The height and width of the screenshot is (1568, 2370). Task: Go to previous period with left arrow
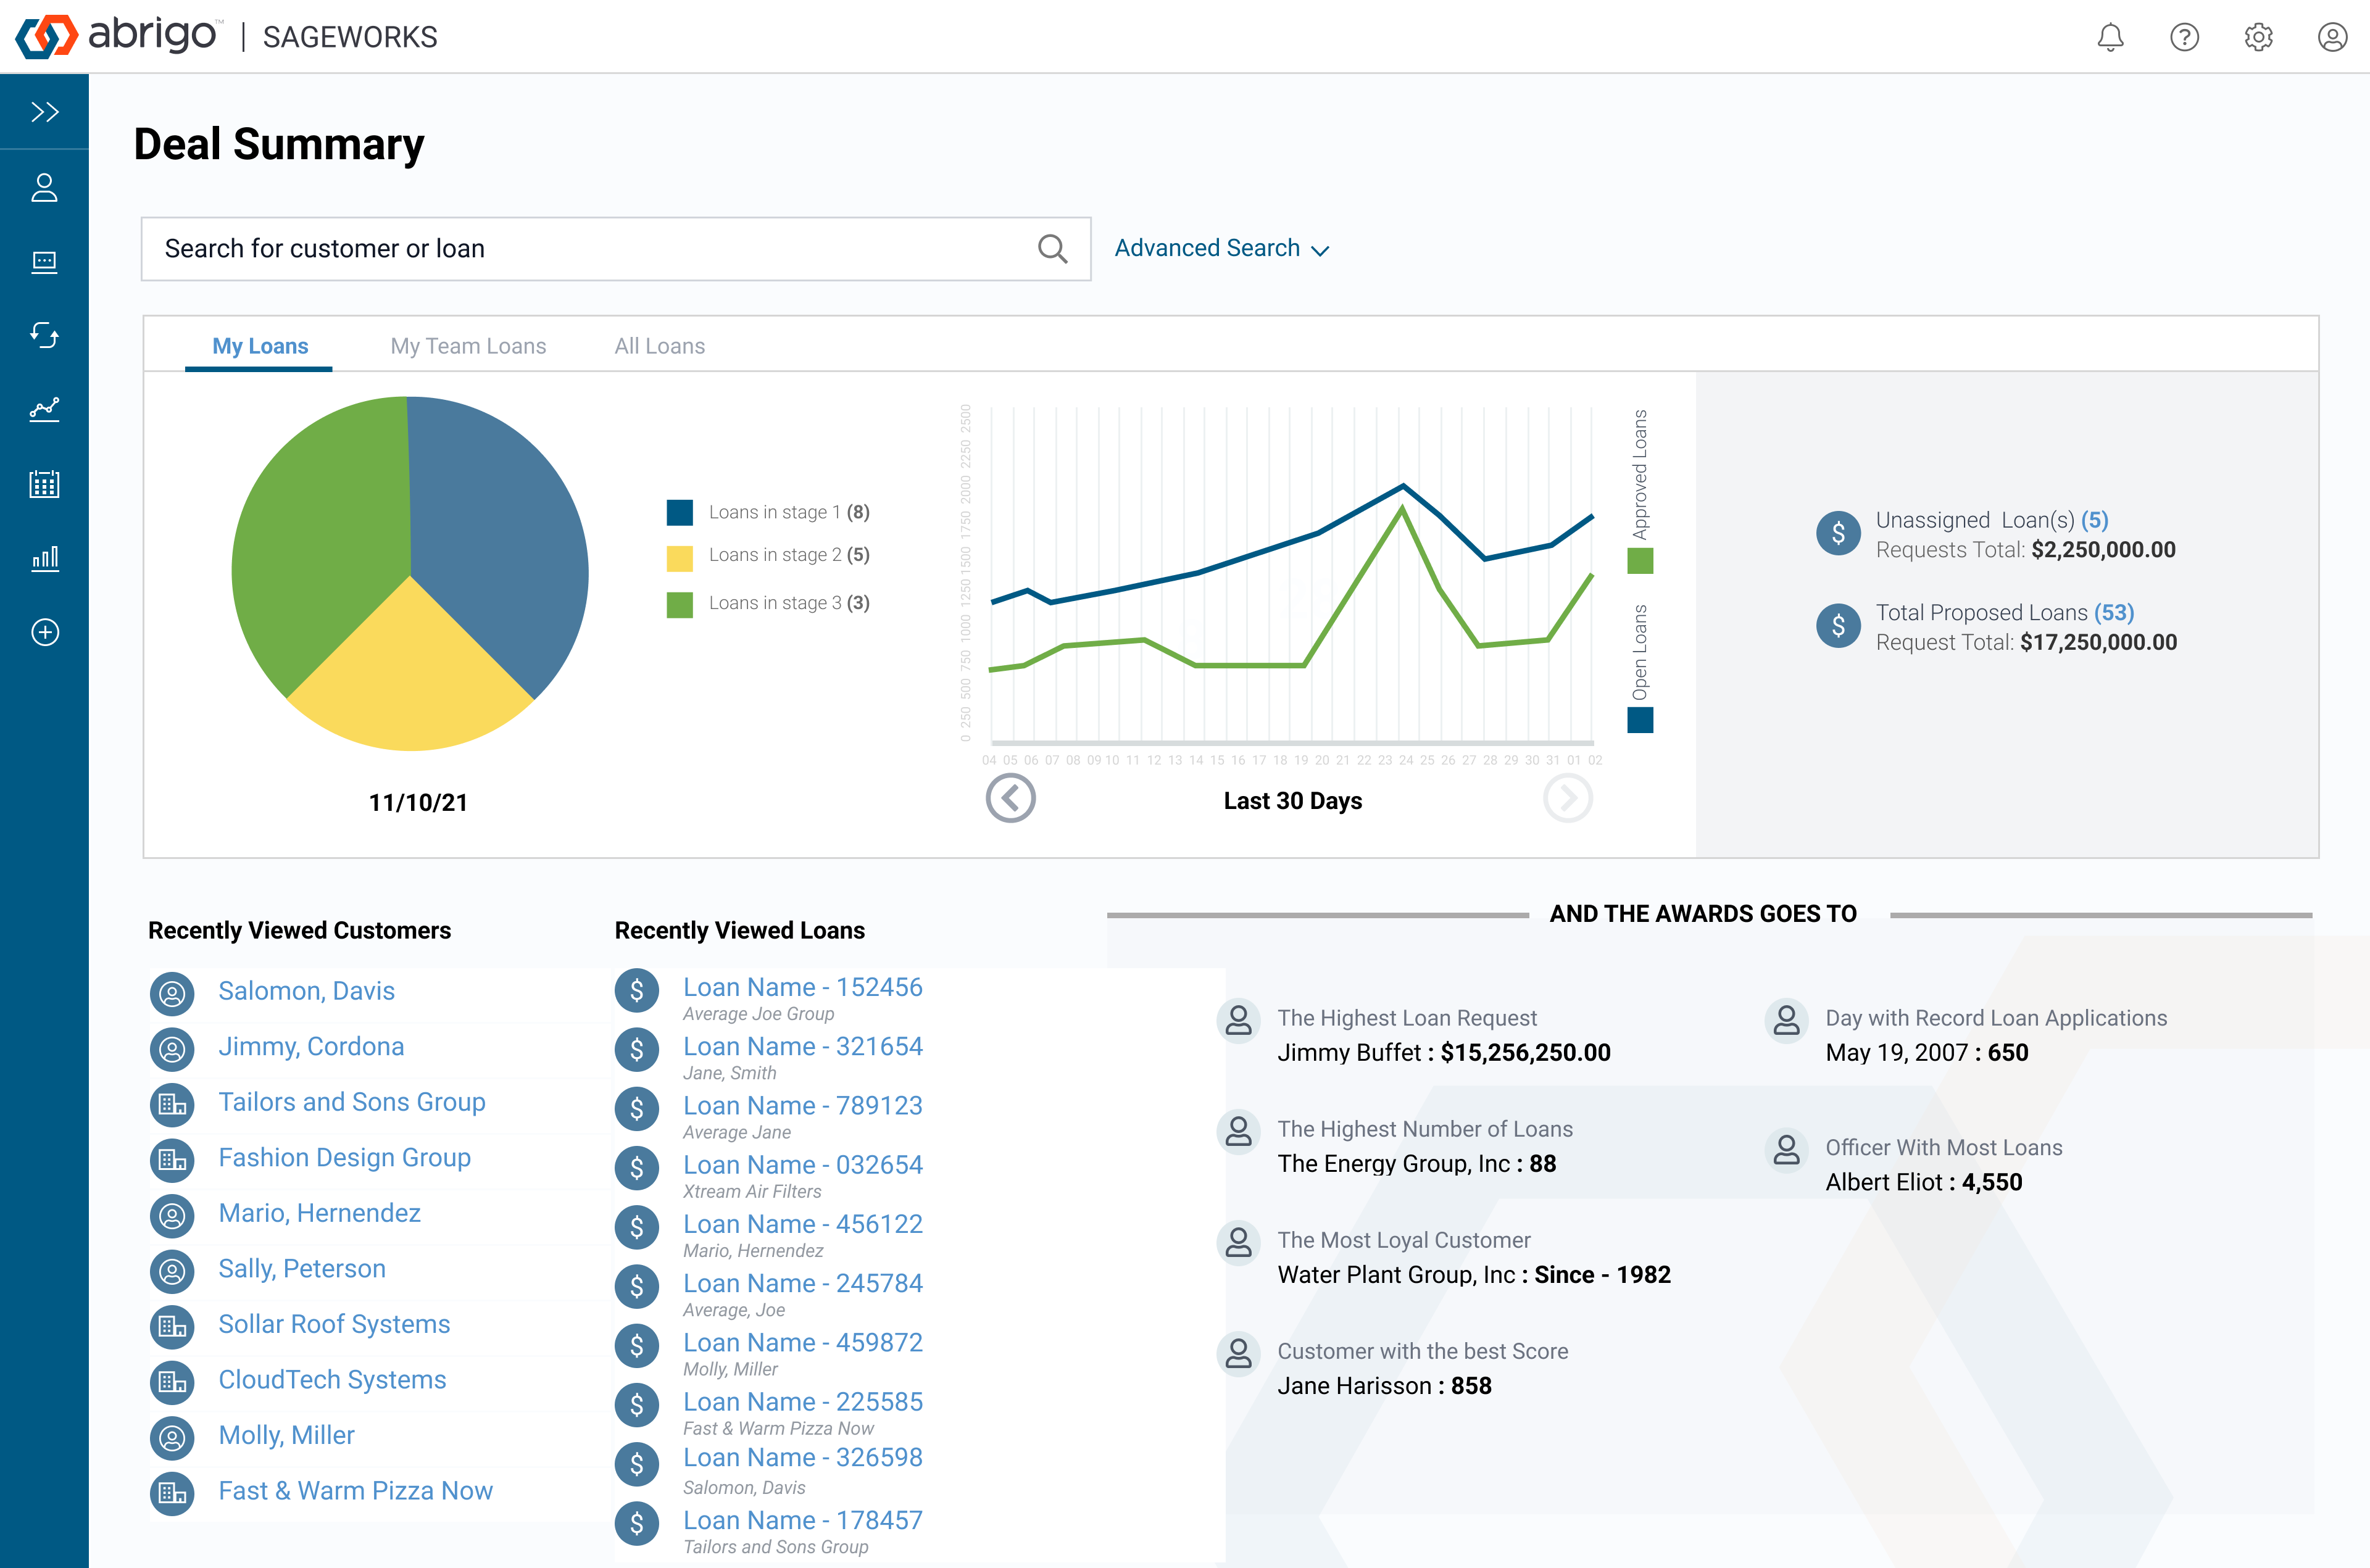(1010, 798)
